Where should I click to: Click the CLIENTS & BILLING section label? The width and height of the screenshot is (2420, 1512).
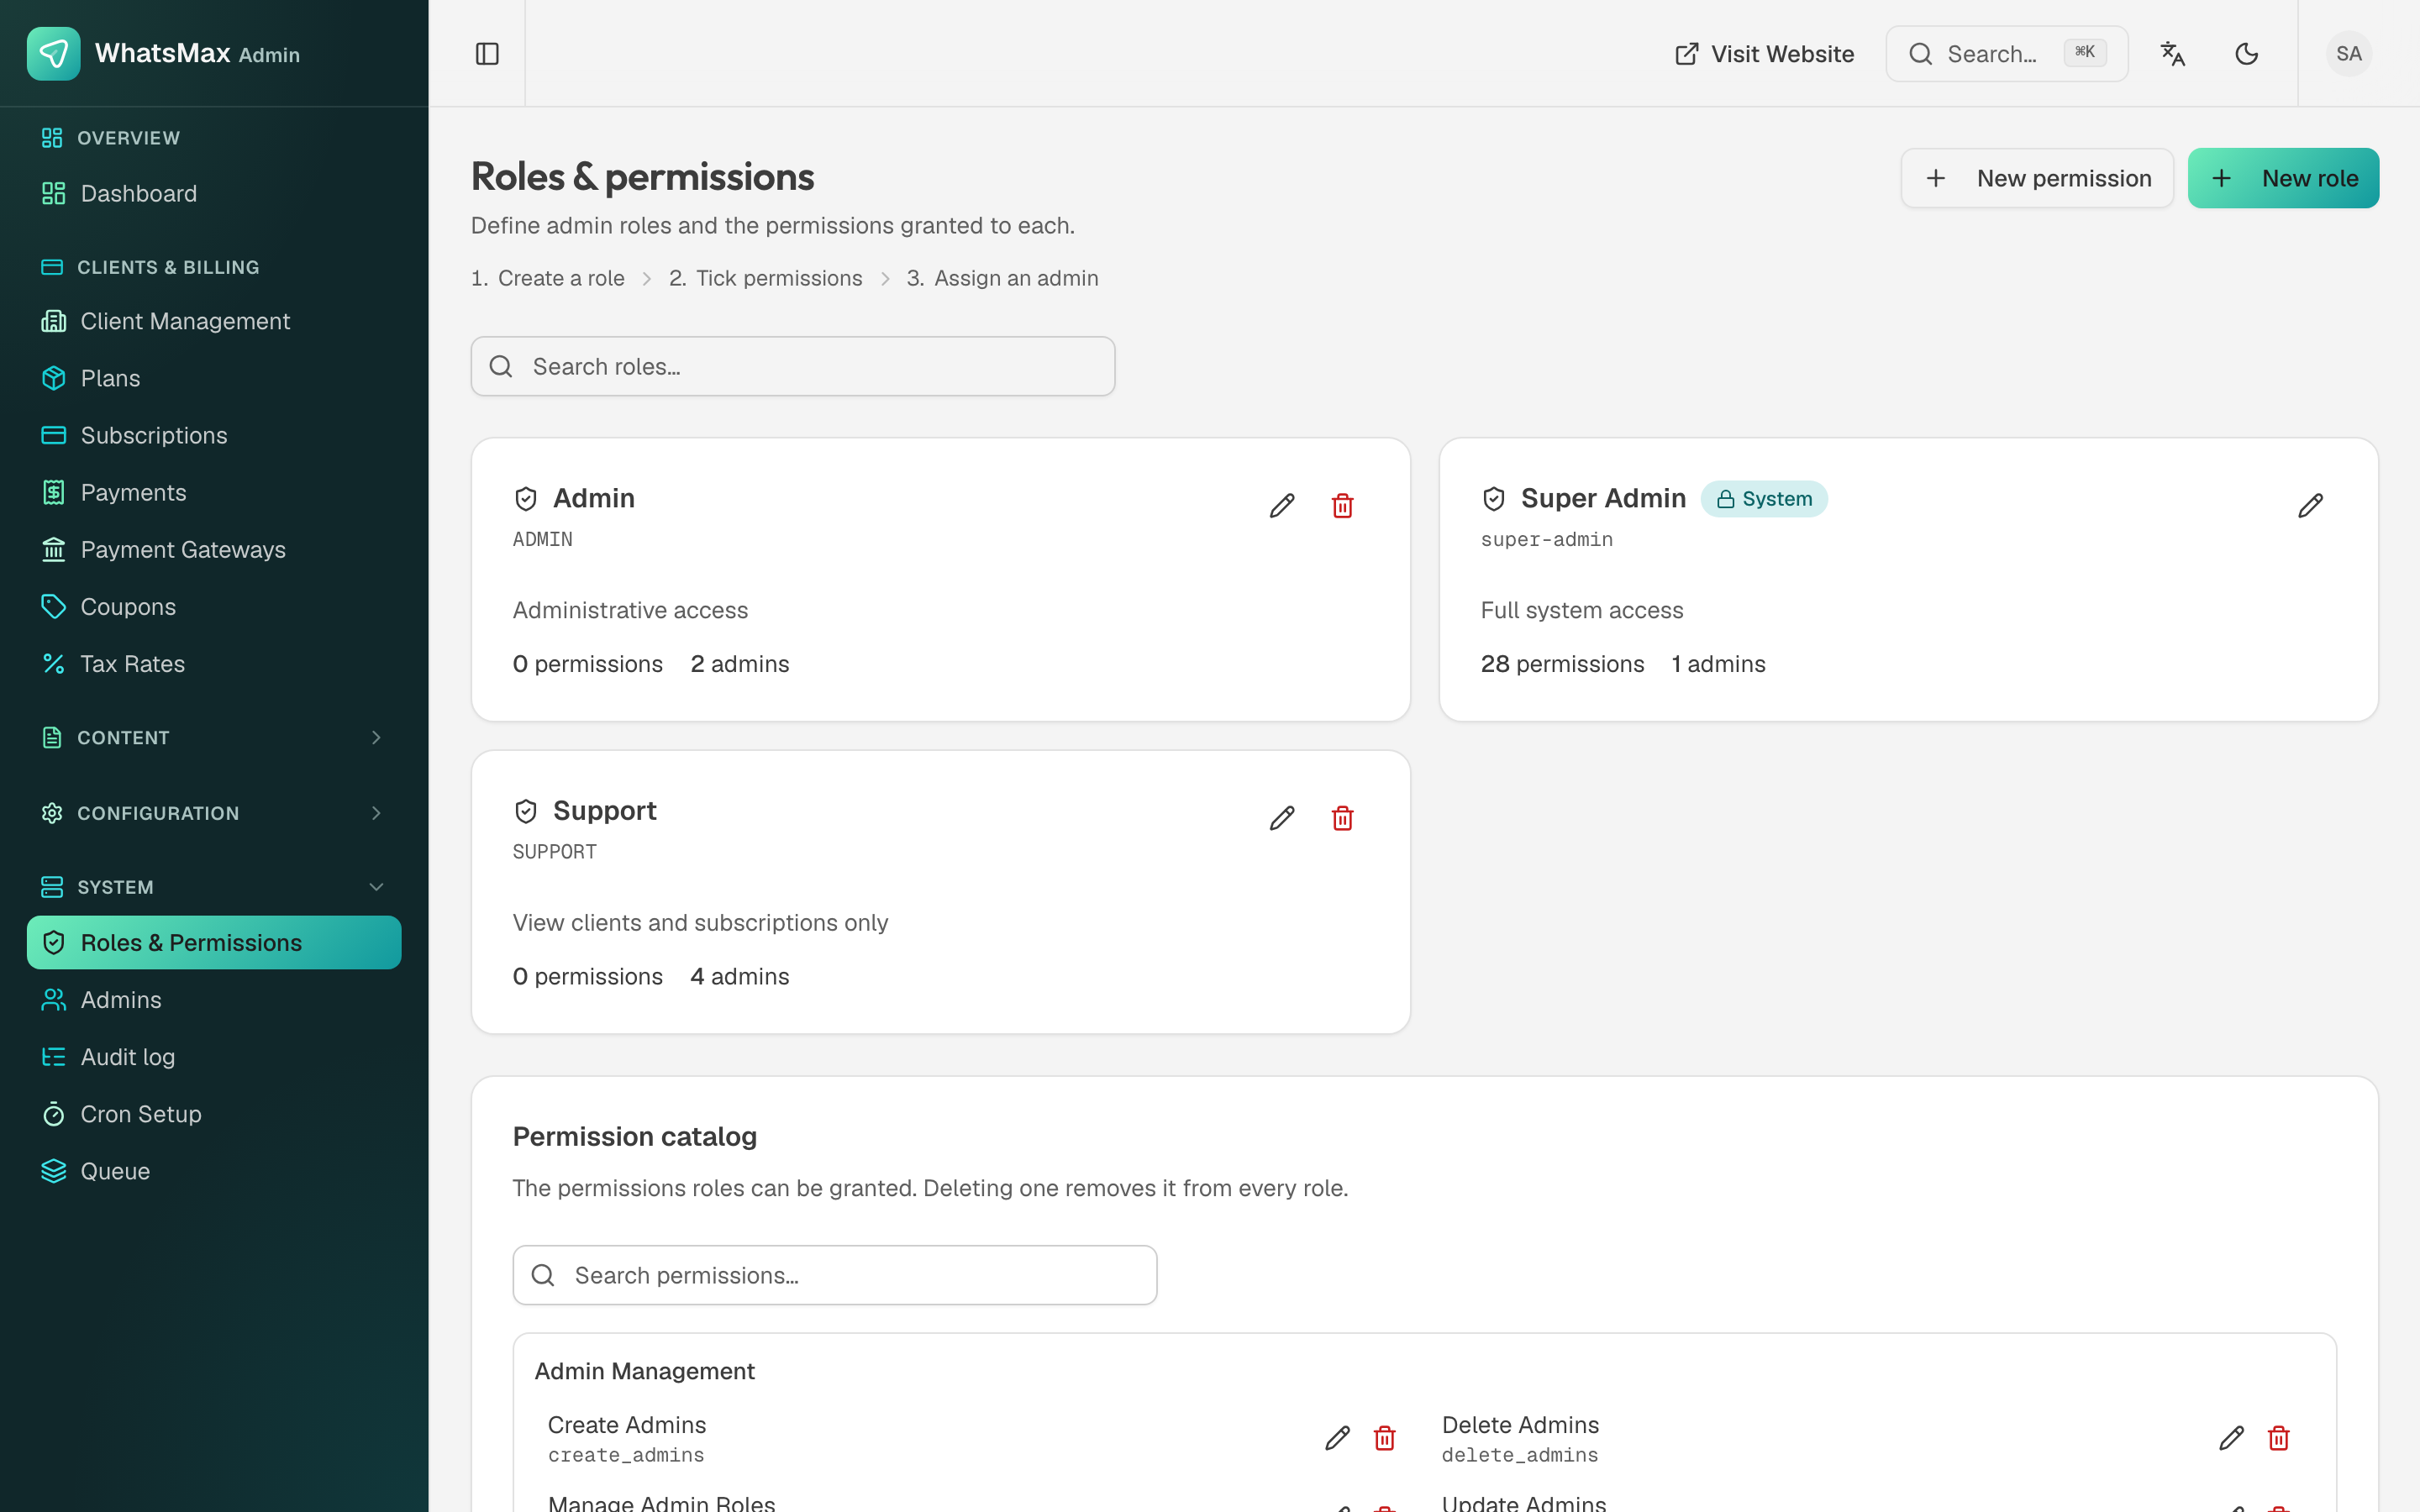(x=168, y=267)
